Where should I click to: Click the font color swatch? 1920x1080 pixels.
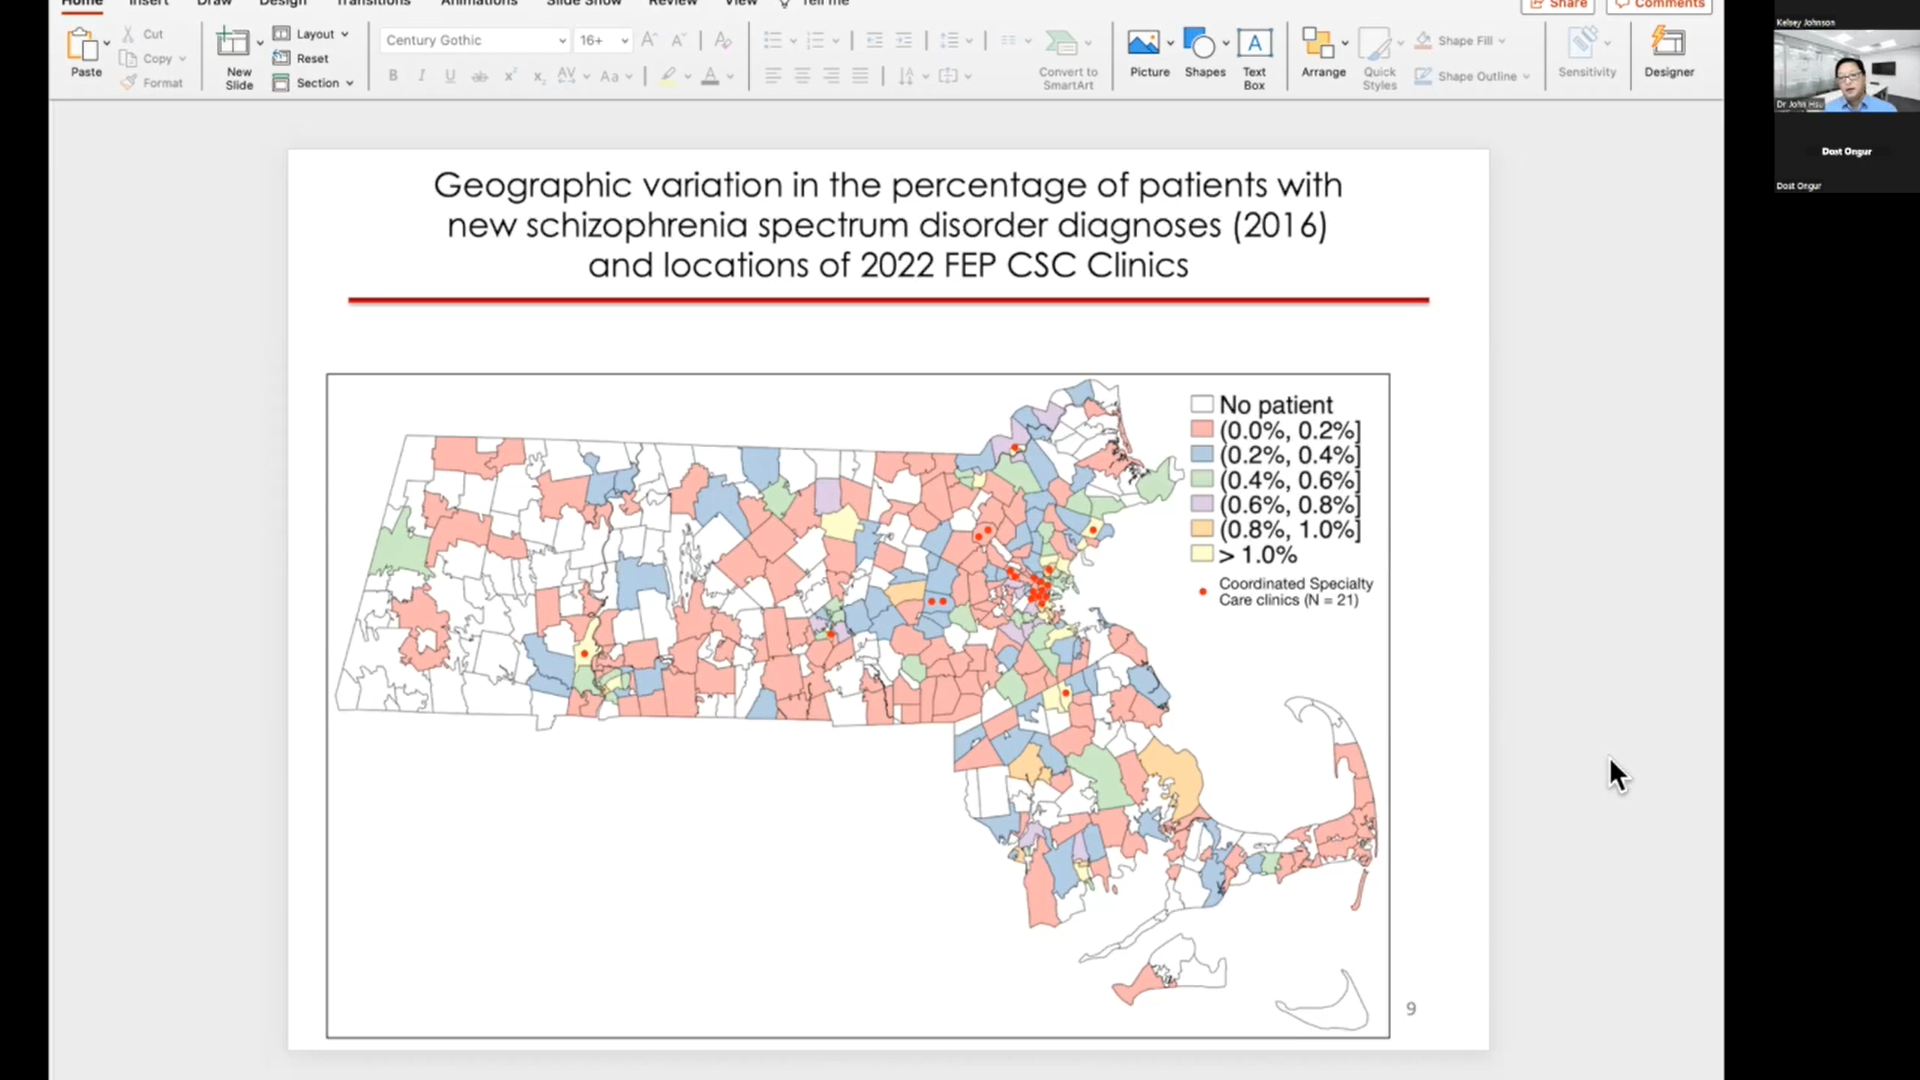coord(710,76)
